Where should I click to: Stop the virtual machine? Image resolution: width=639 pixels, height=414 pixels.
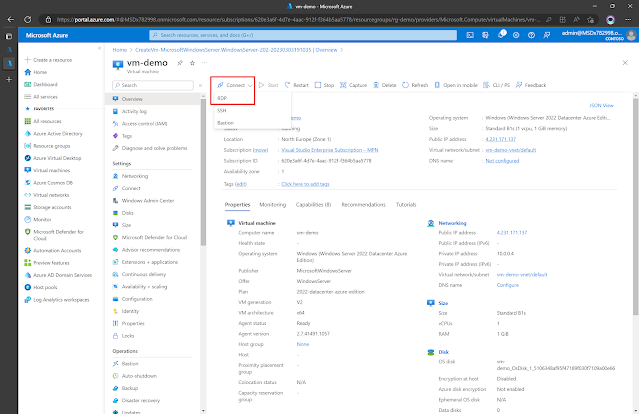coord(324,85)
